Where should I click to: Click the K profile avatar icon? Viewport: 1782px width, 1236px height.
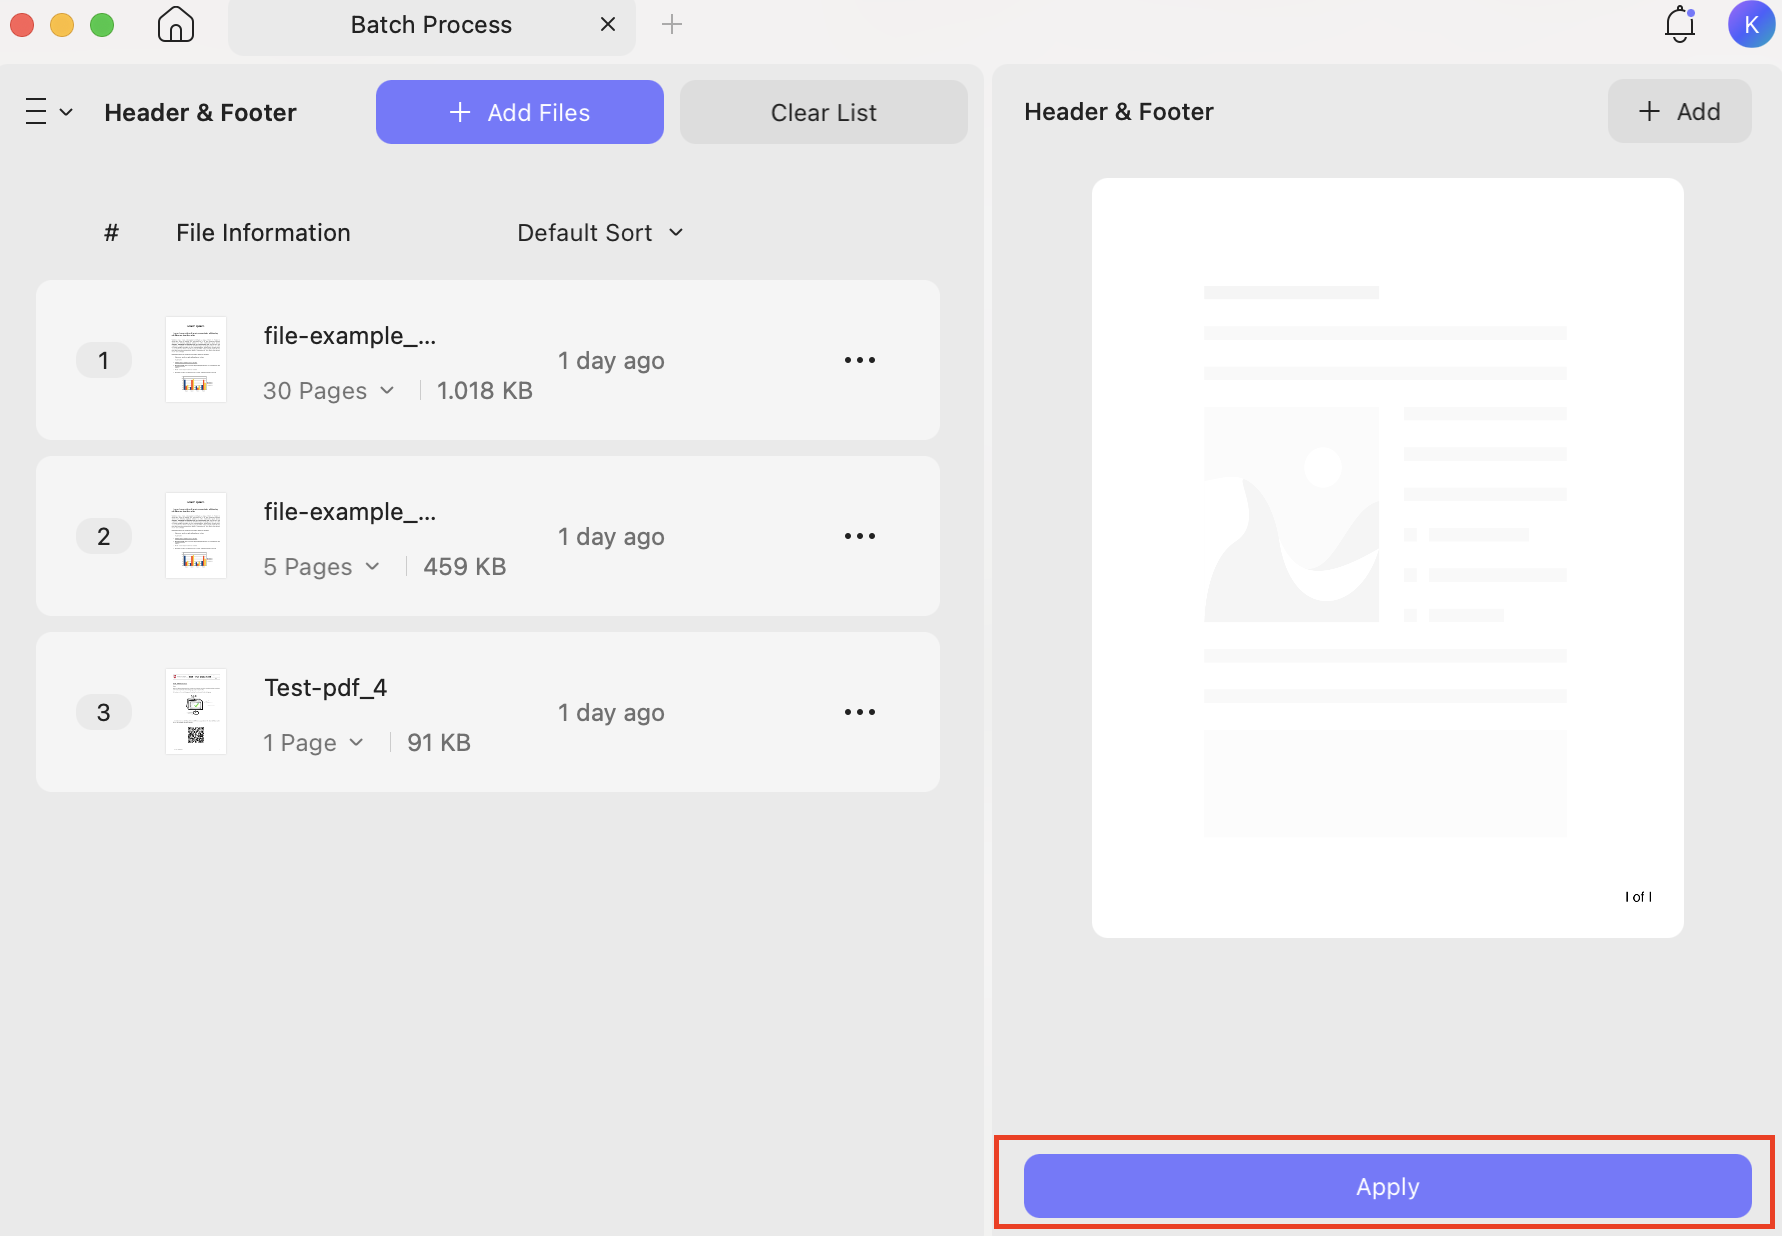1751,25
